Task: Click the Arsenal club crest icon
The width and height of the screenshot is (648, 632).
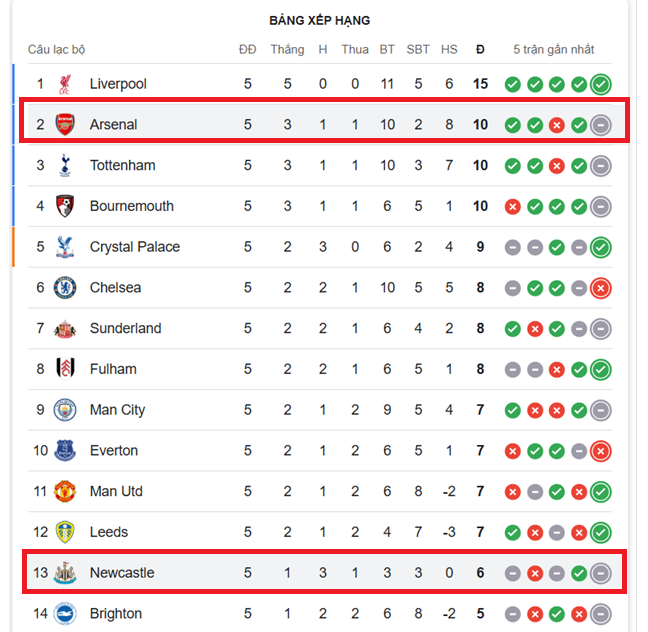Action: pos(66,125)
